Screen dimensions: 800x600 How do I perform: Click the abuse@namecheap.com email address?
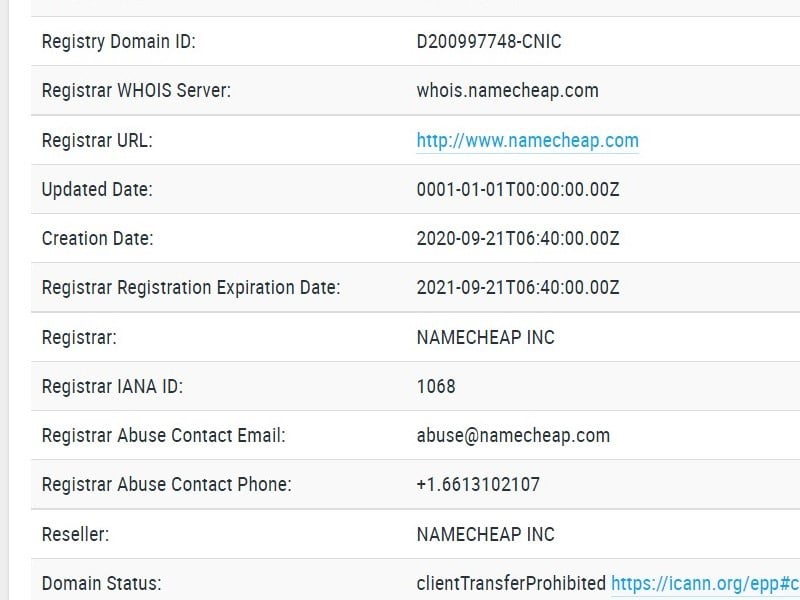[513, 436]
